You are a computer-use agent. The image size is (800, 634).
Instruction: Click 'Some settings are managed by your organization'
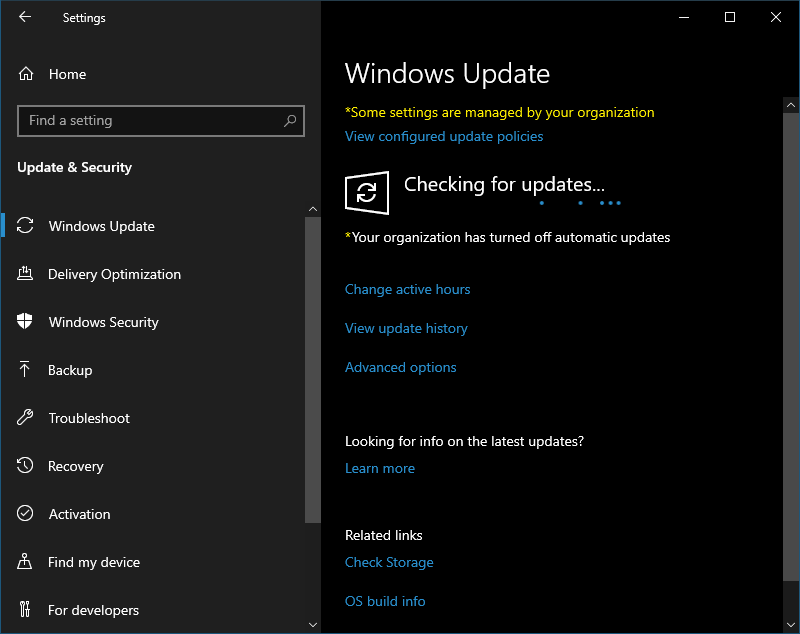(499, 112)
